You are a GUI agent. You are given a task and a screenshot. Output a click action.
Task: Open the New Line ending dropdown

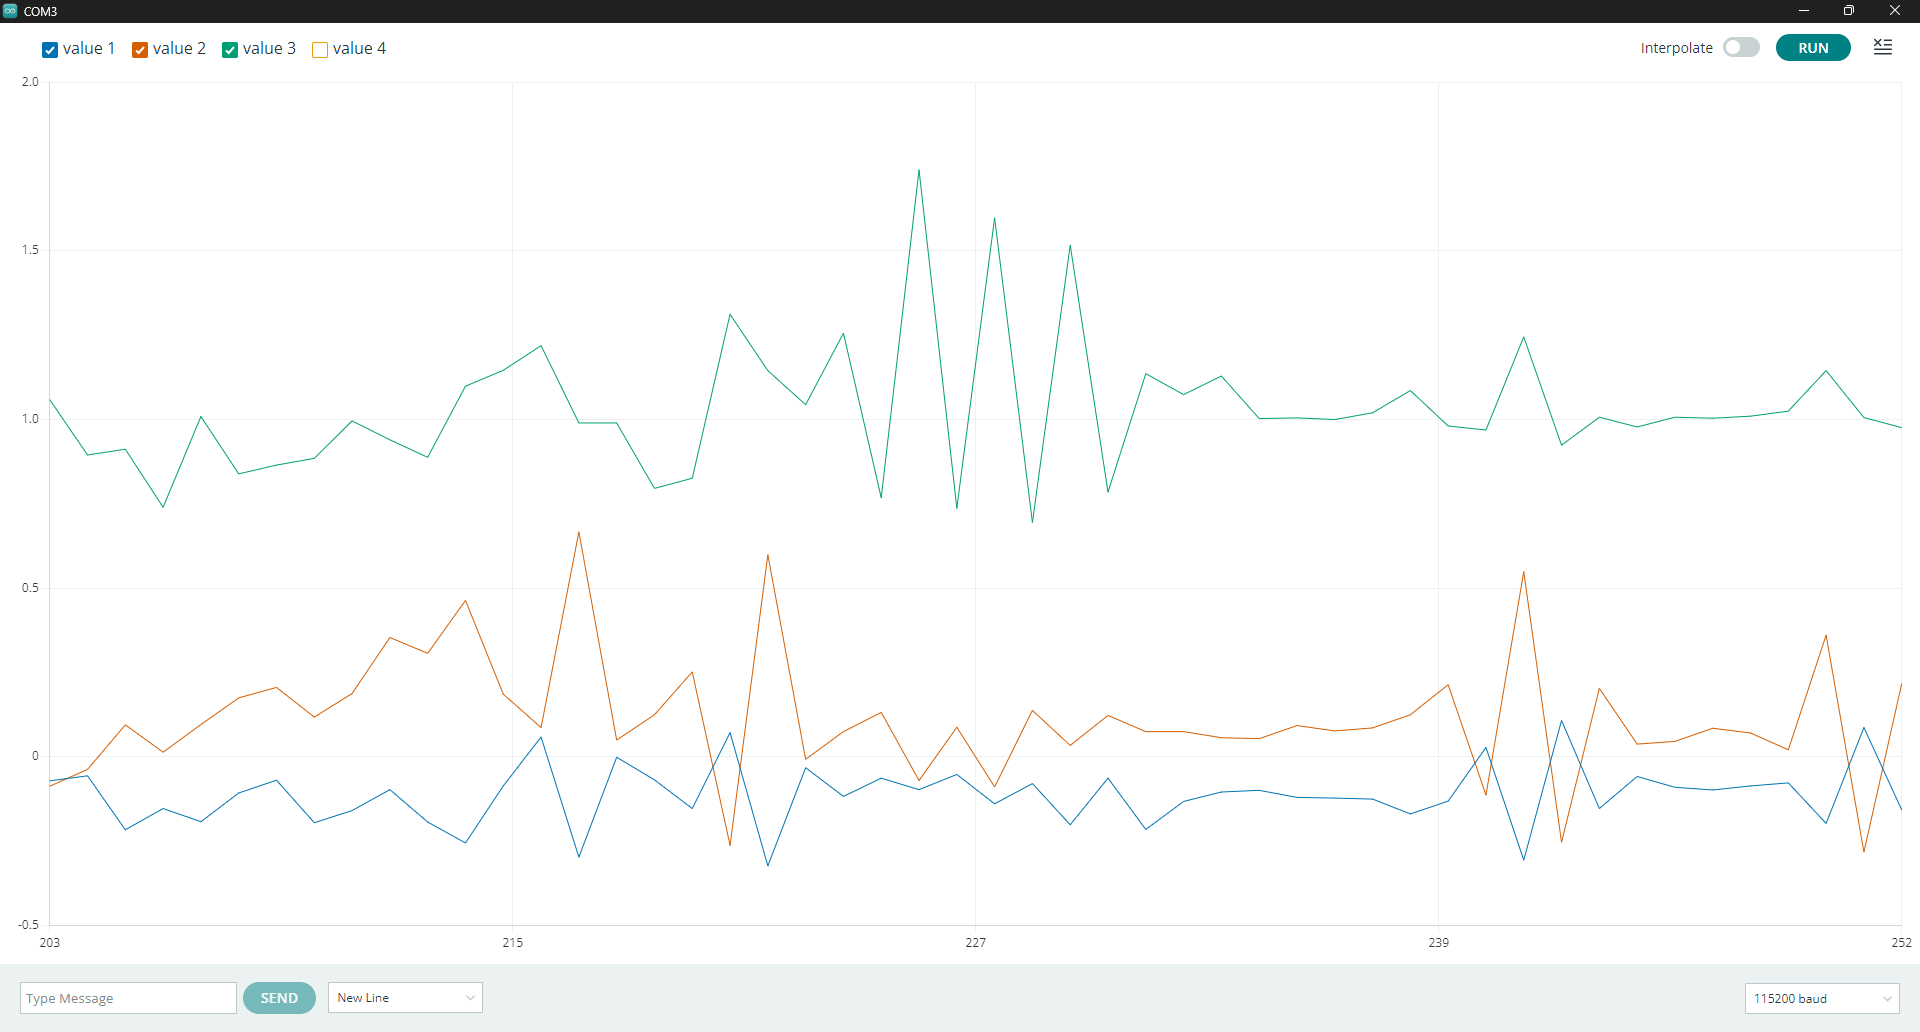(x=405, y=998)
